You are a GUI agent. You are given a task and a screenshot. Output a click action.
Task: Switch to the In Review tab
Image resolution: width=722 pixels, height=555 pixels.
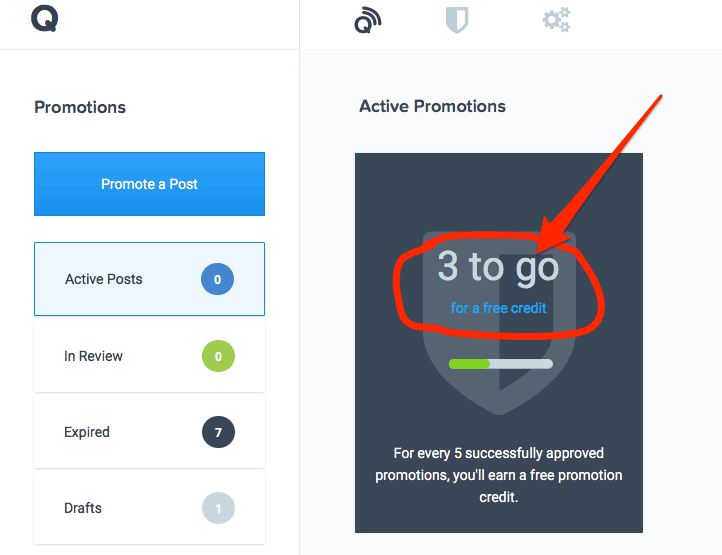point(149,356)
